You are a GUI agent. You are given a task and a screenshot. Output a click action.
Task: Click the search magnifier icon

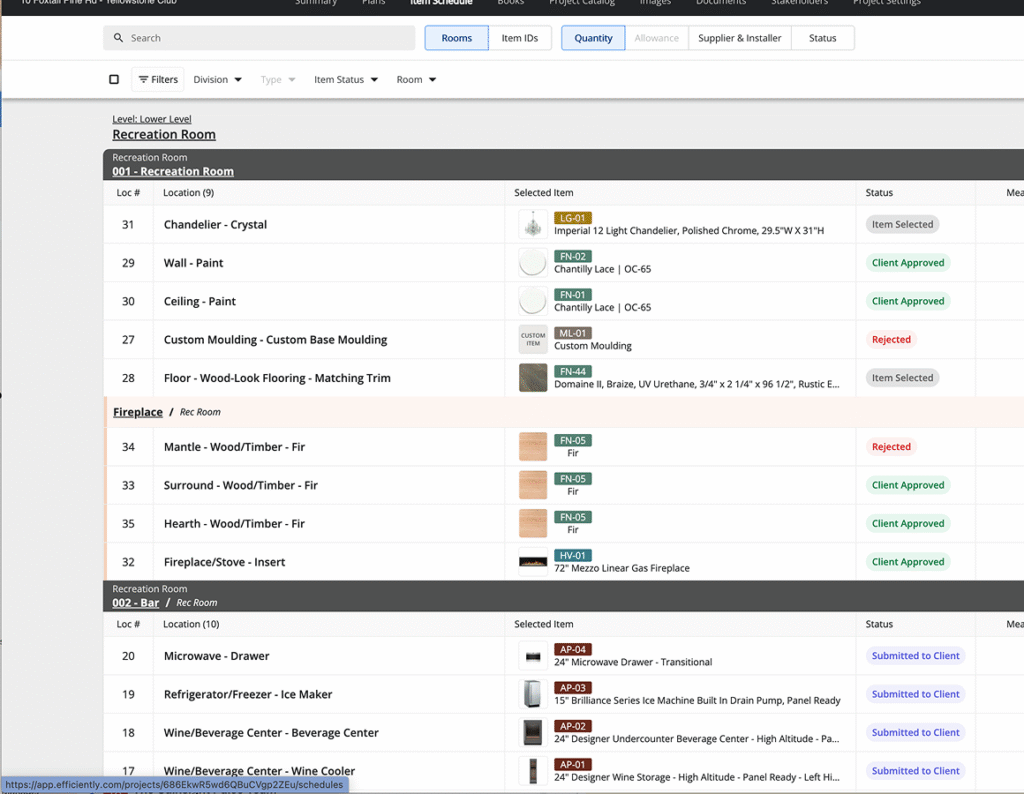(118, 38)
